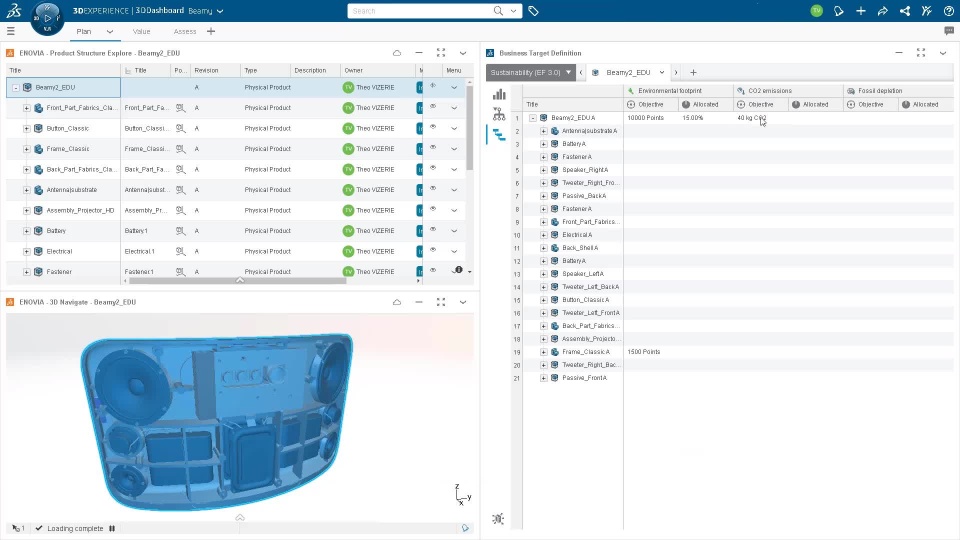
Task: Click next tab arrow in target panel
Action: pyautogui.click(x=676, y=72)
